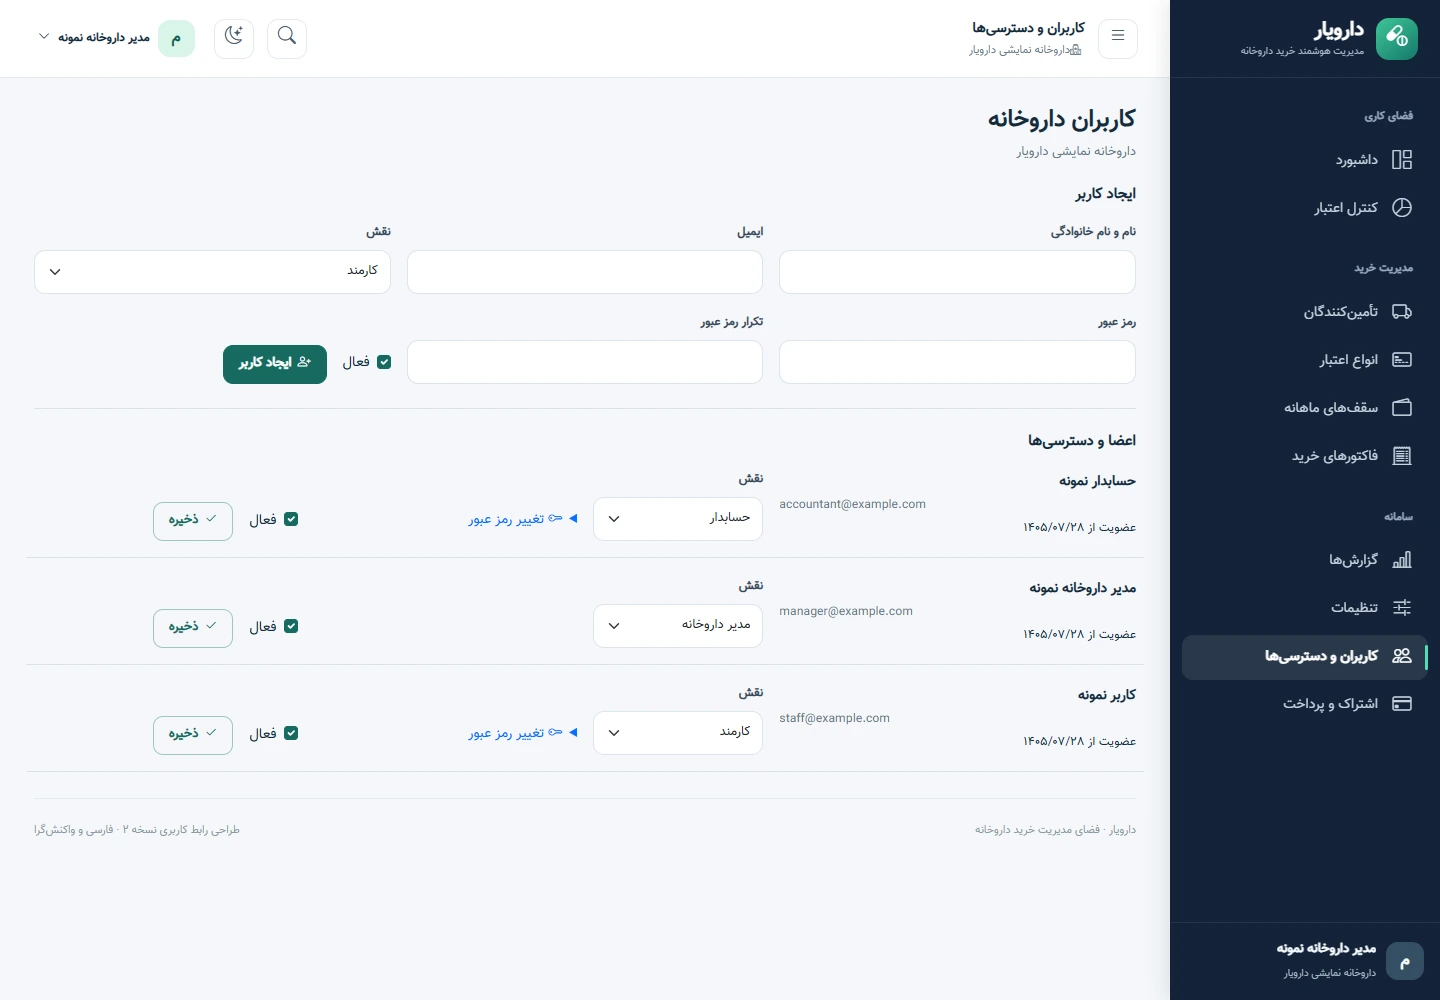Focus the رمز عبور input field
The image size is (1440, 1000).
[x=957, y=362]
